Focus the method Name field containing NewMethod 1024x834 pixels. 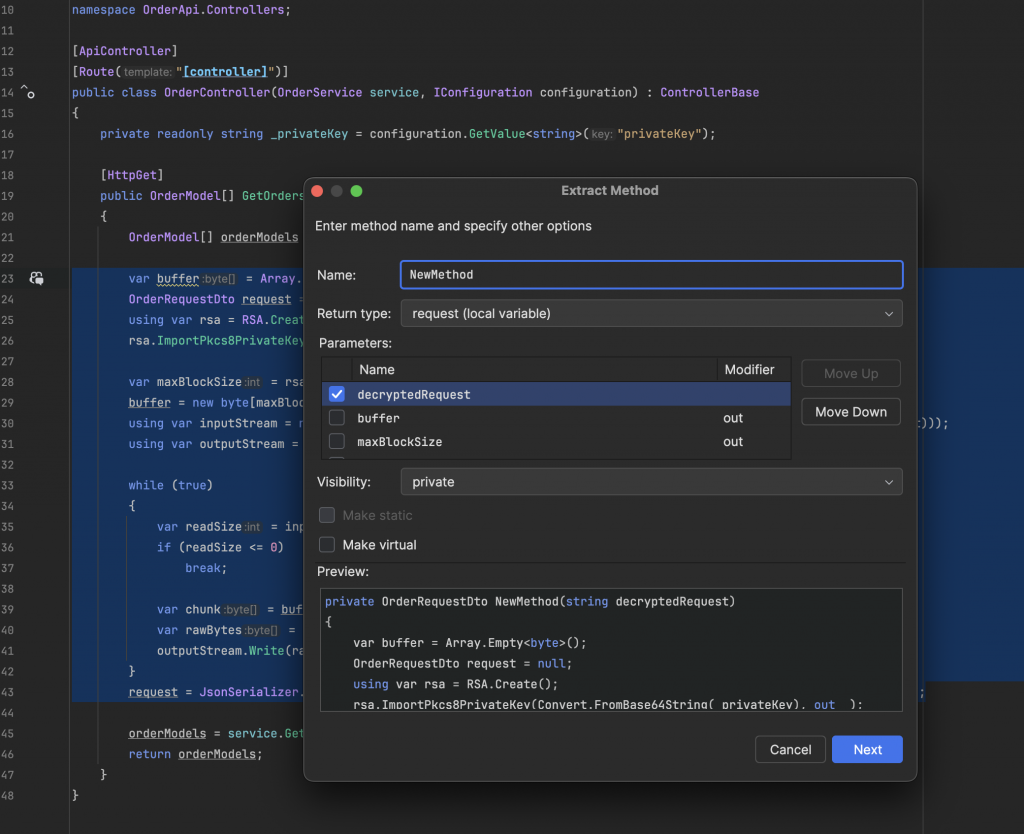click(651, 274)
